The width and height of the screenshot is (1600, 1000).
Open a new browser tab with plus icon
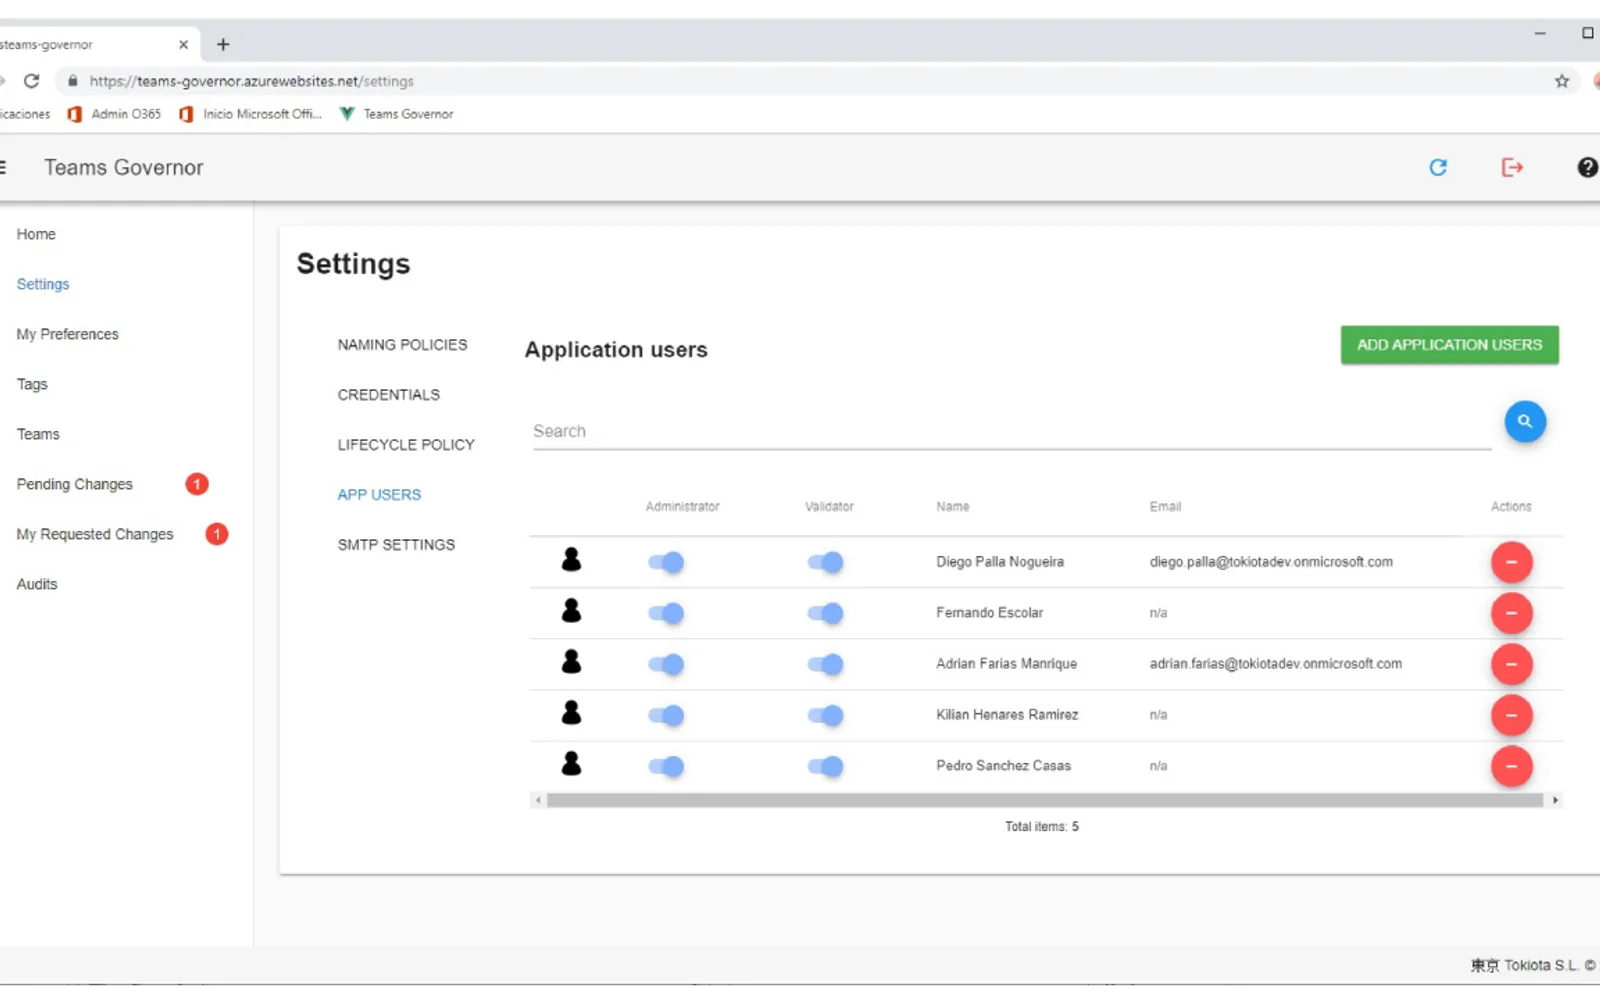(223, 44)
